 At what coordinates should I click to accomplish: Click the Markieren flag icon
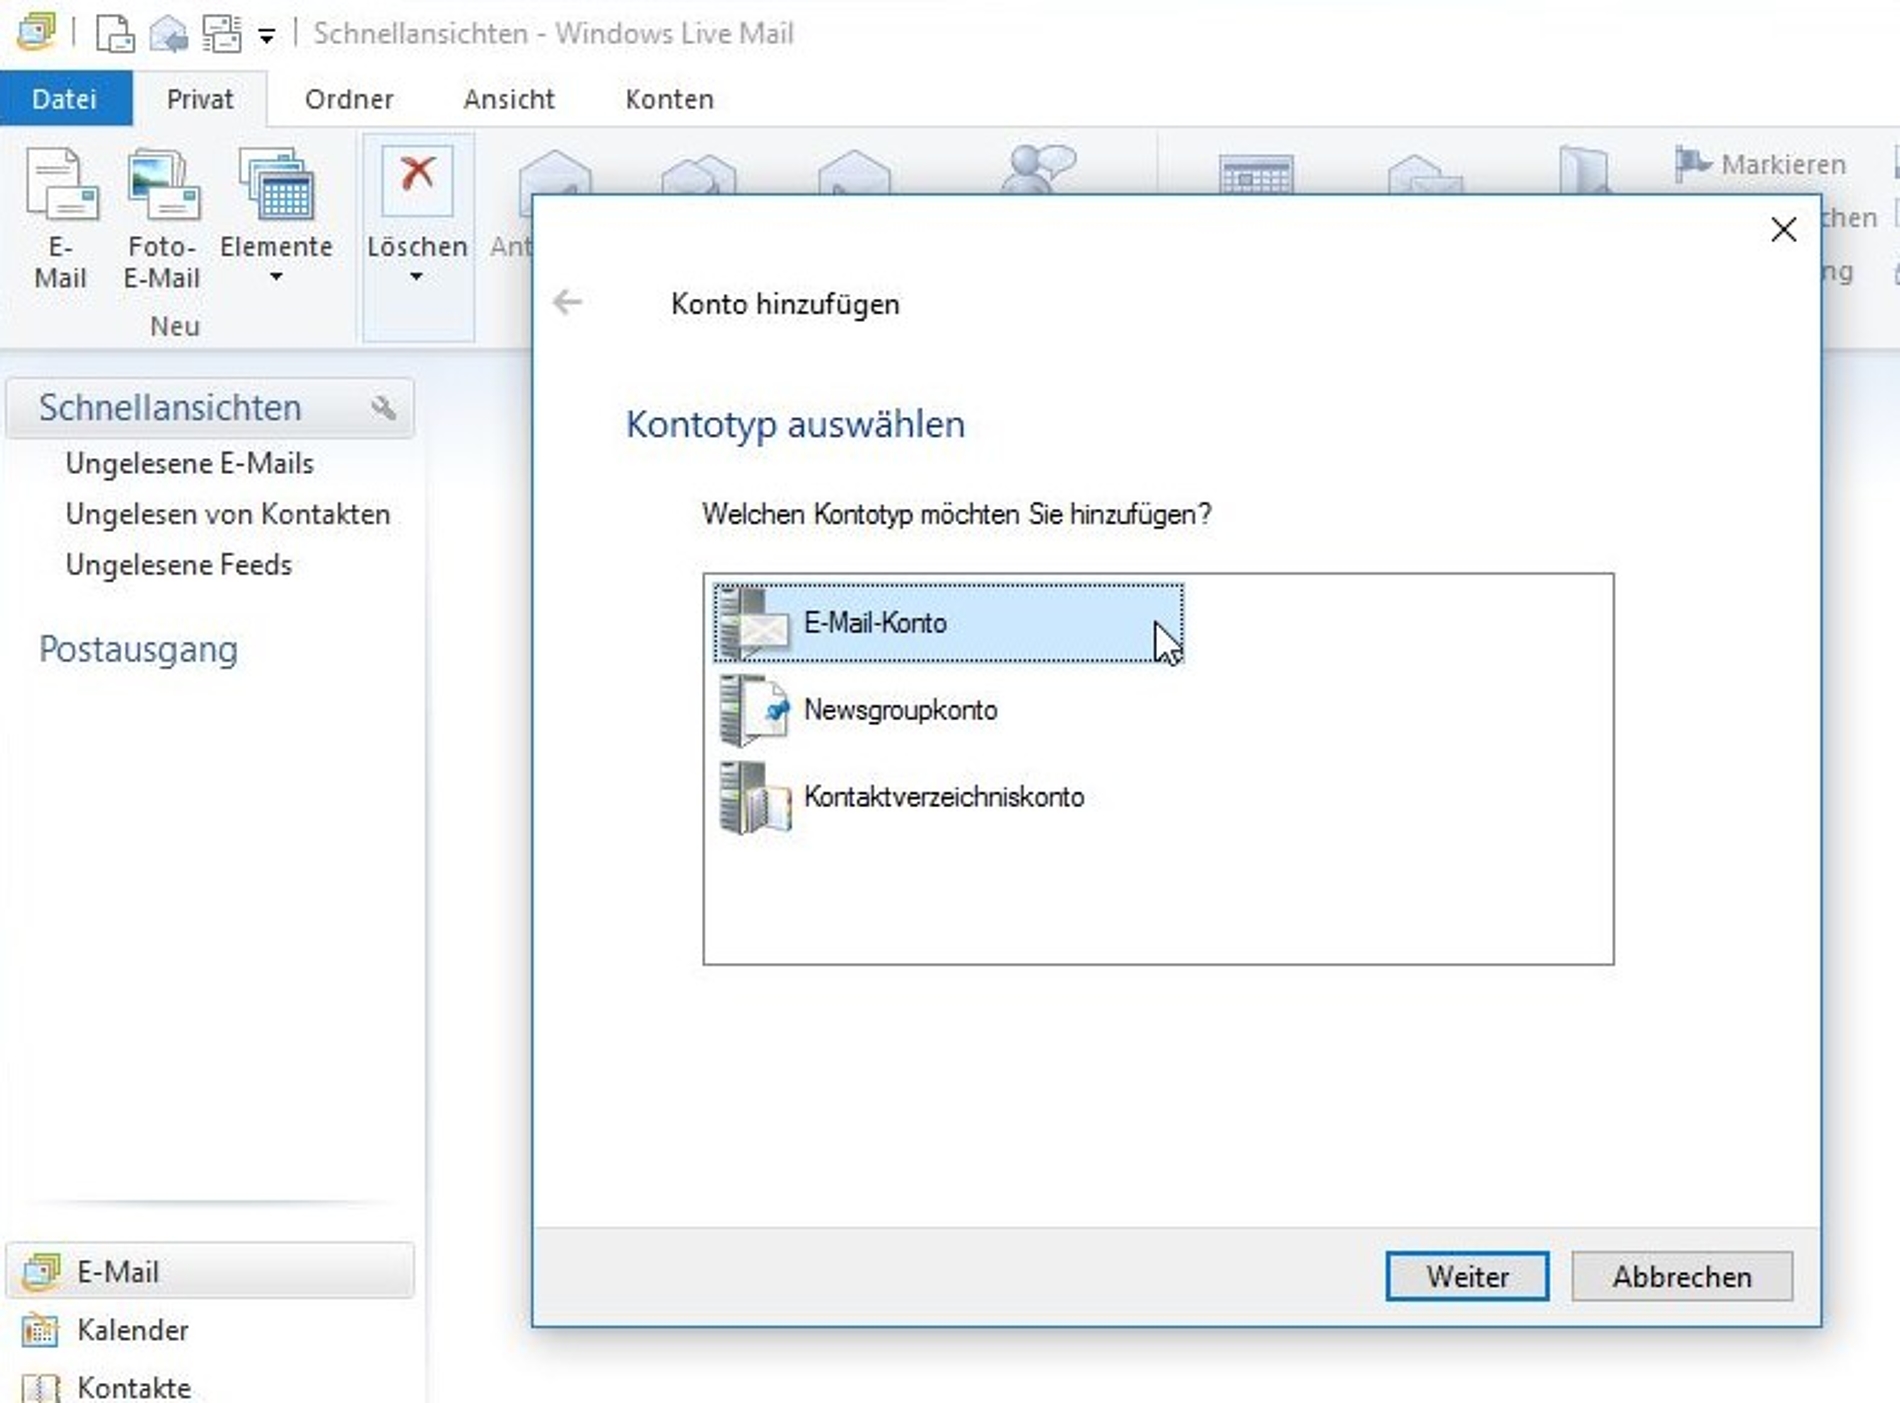point(1693,163)
